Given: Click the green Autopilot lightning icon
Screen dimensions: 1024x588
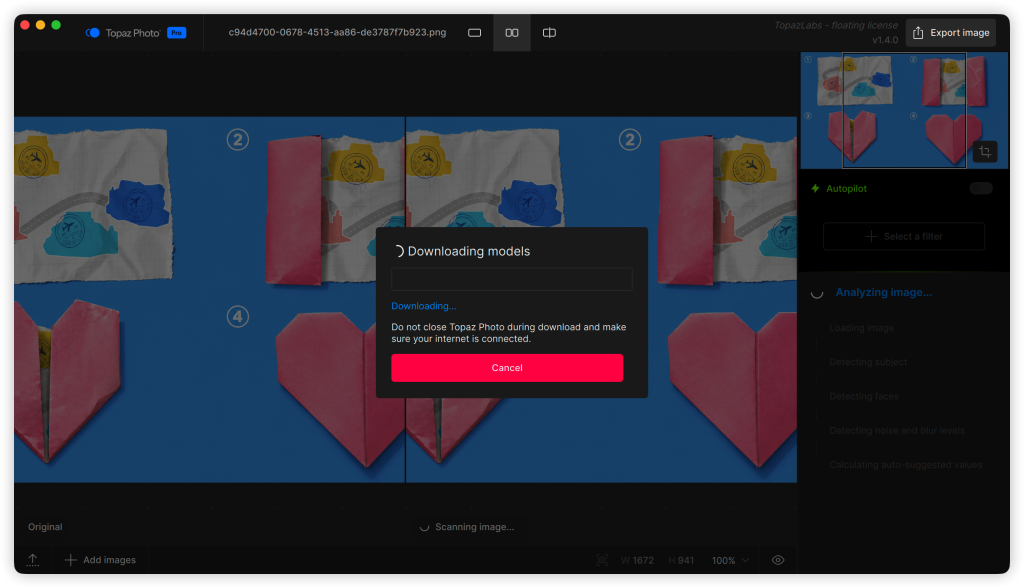Looking at the screenshot, I should [815, 188].
